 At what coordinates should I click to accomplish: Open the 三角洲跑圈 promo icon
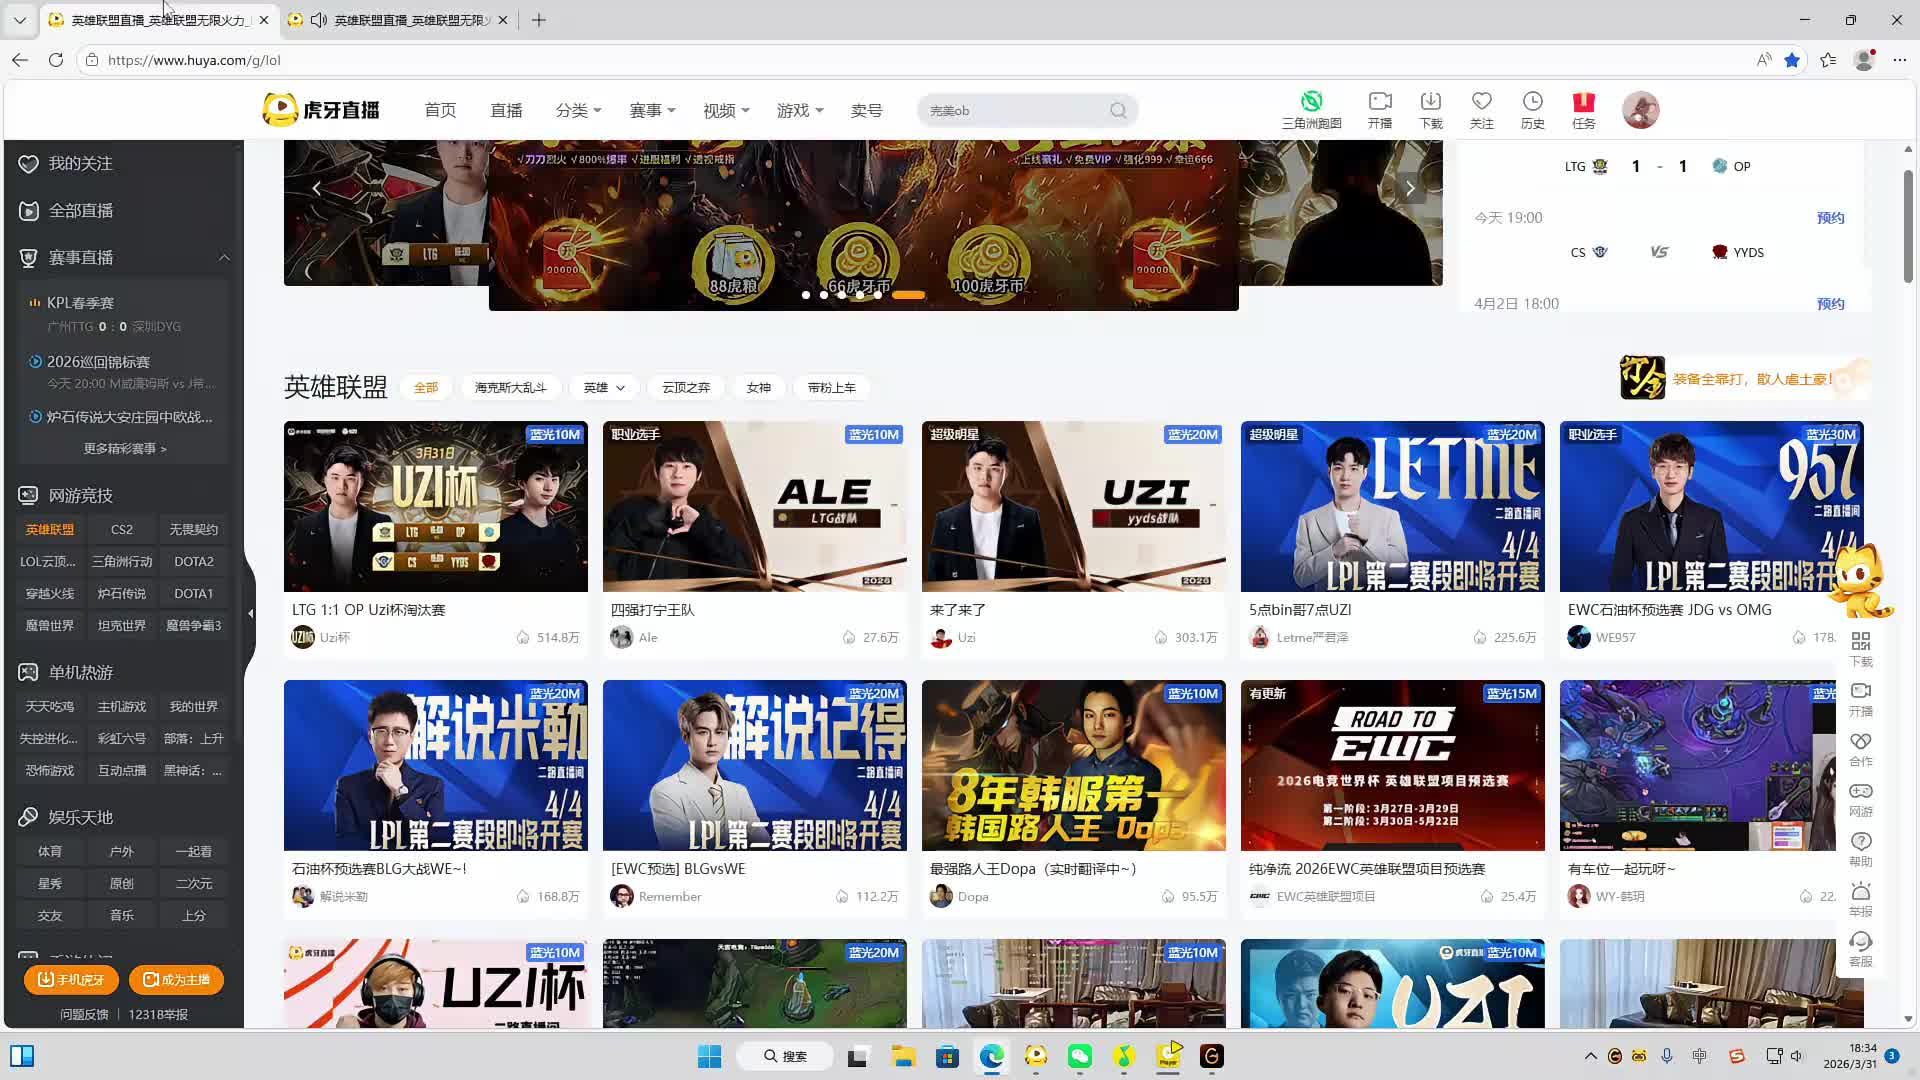pyautogui.click(x=1311, y=102)
